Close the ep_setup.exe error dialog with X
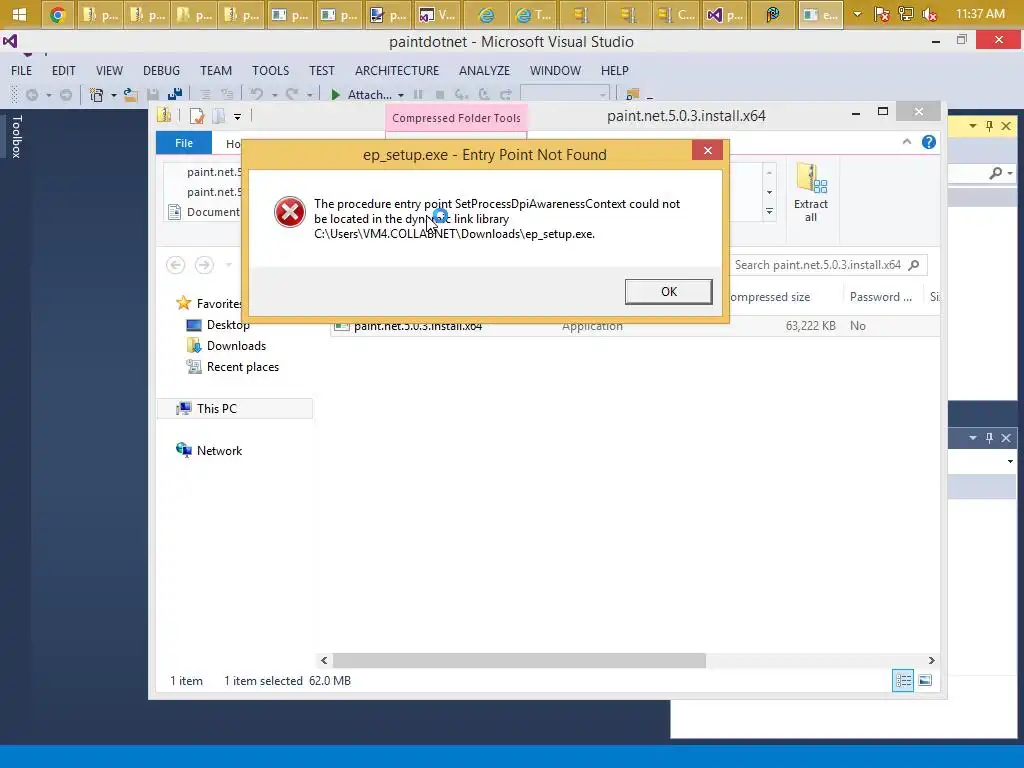The image size is (1024, 768). 707,150
